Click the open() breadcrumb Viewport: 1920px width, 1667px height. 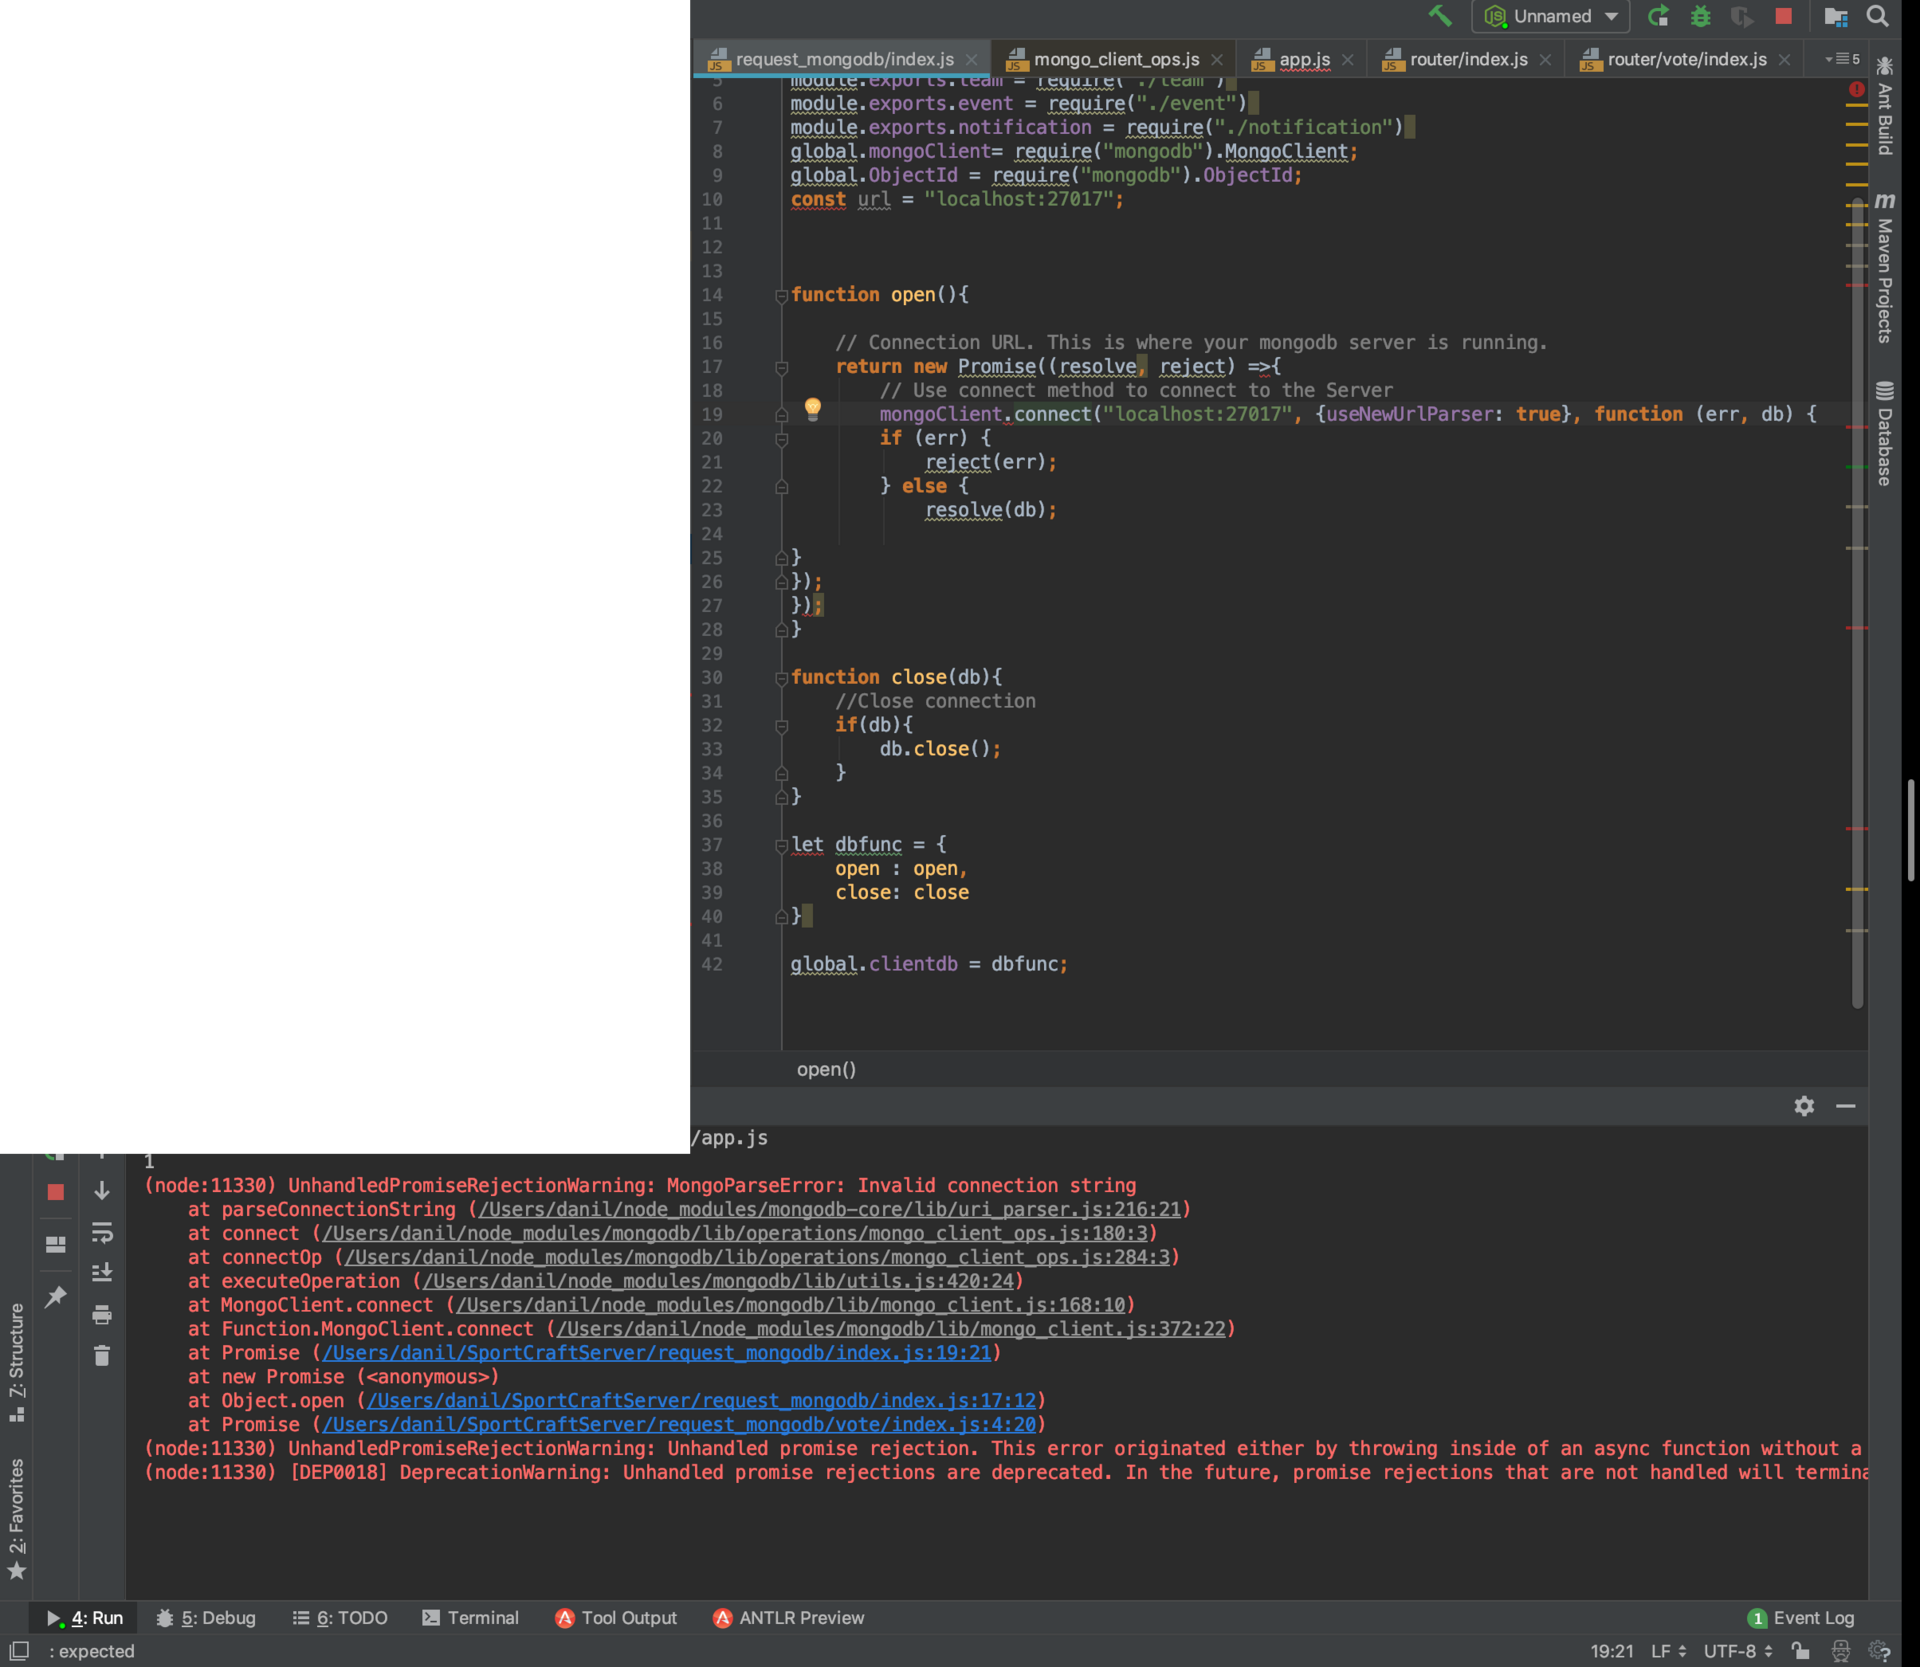pos(826,1069)
